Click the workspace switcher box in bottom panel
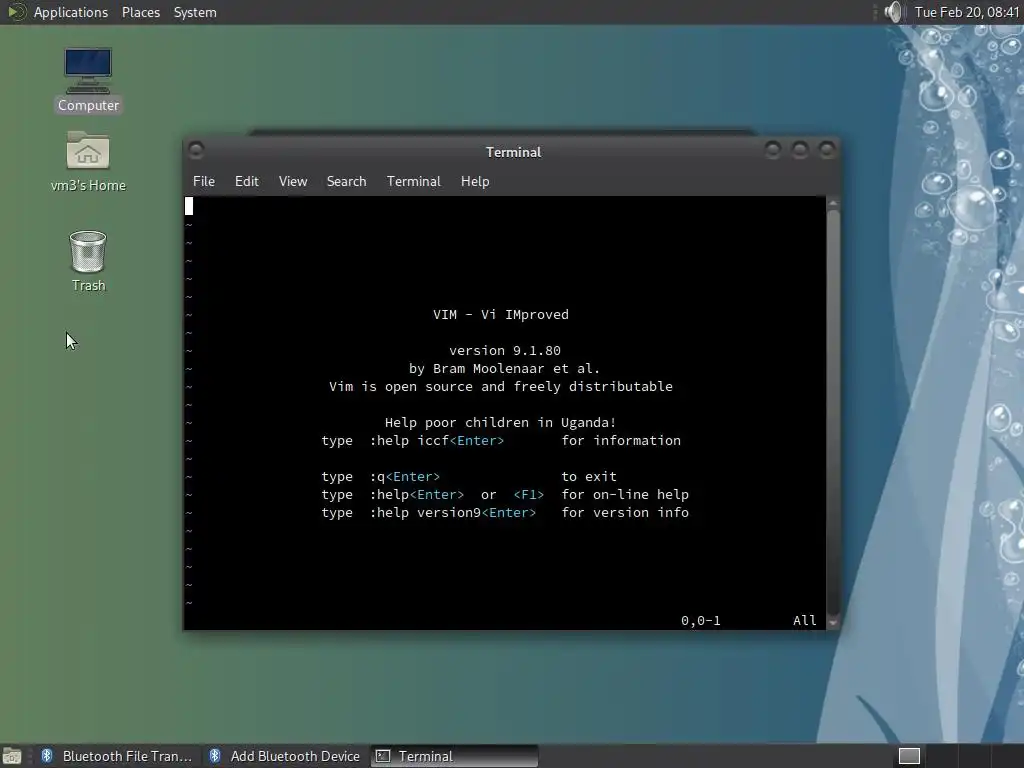Image resolution: width=1024 pixels, height=768 pixels. 909,756
